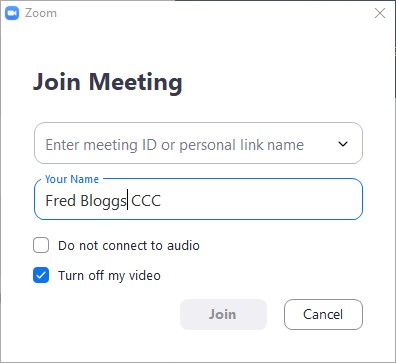Focus the meeting ID input field
This screenshot has width=396, height=363.
[x=198, y=143]
